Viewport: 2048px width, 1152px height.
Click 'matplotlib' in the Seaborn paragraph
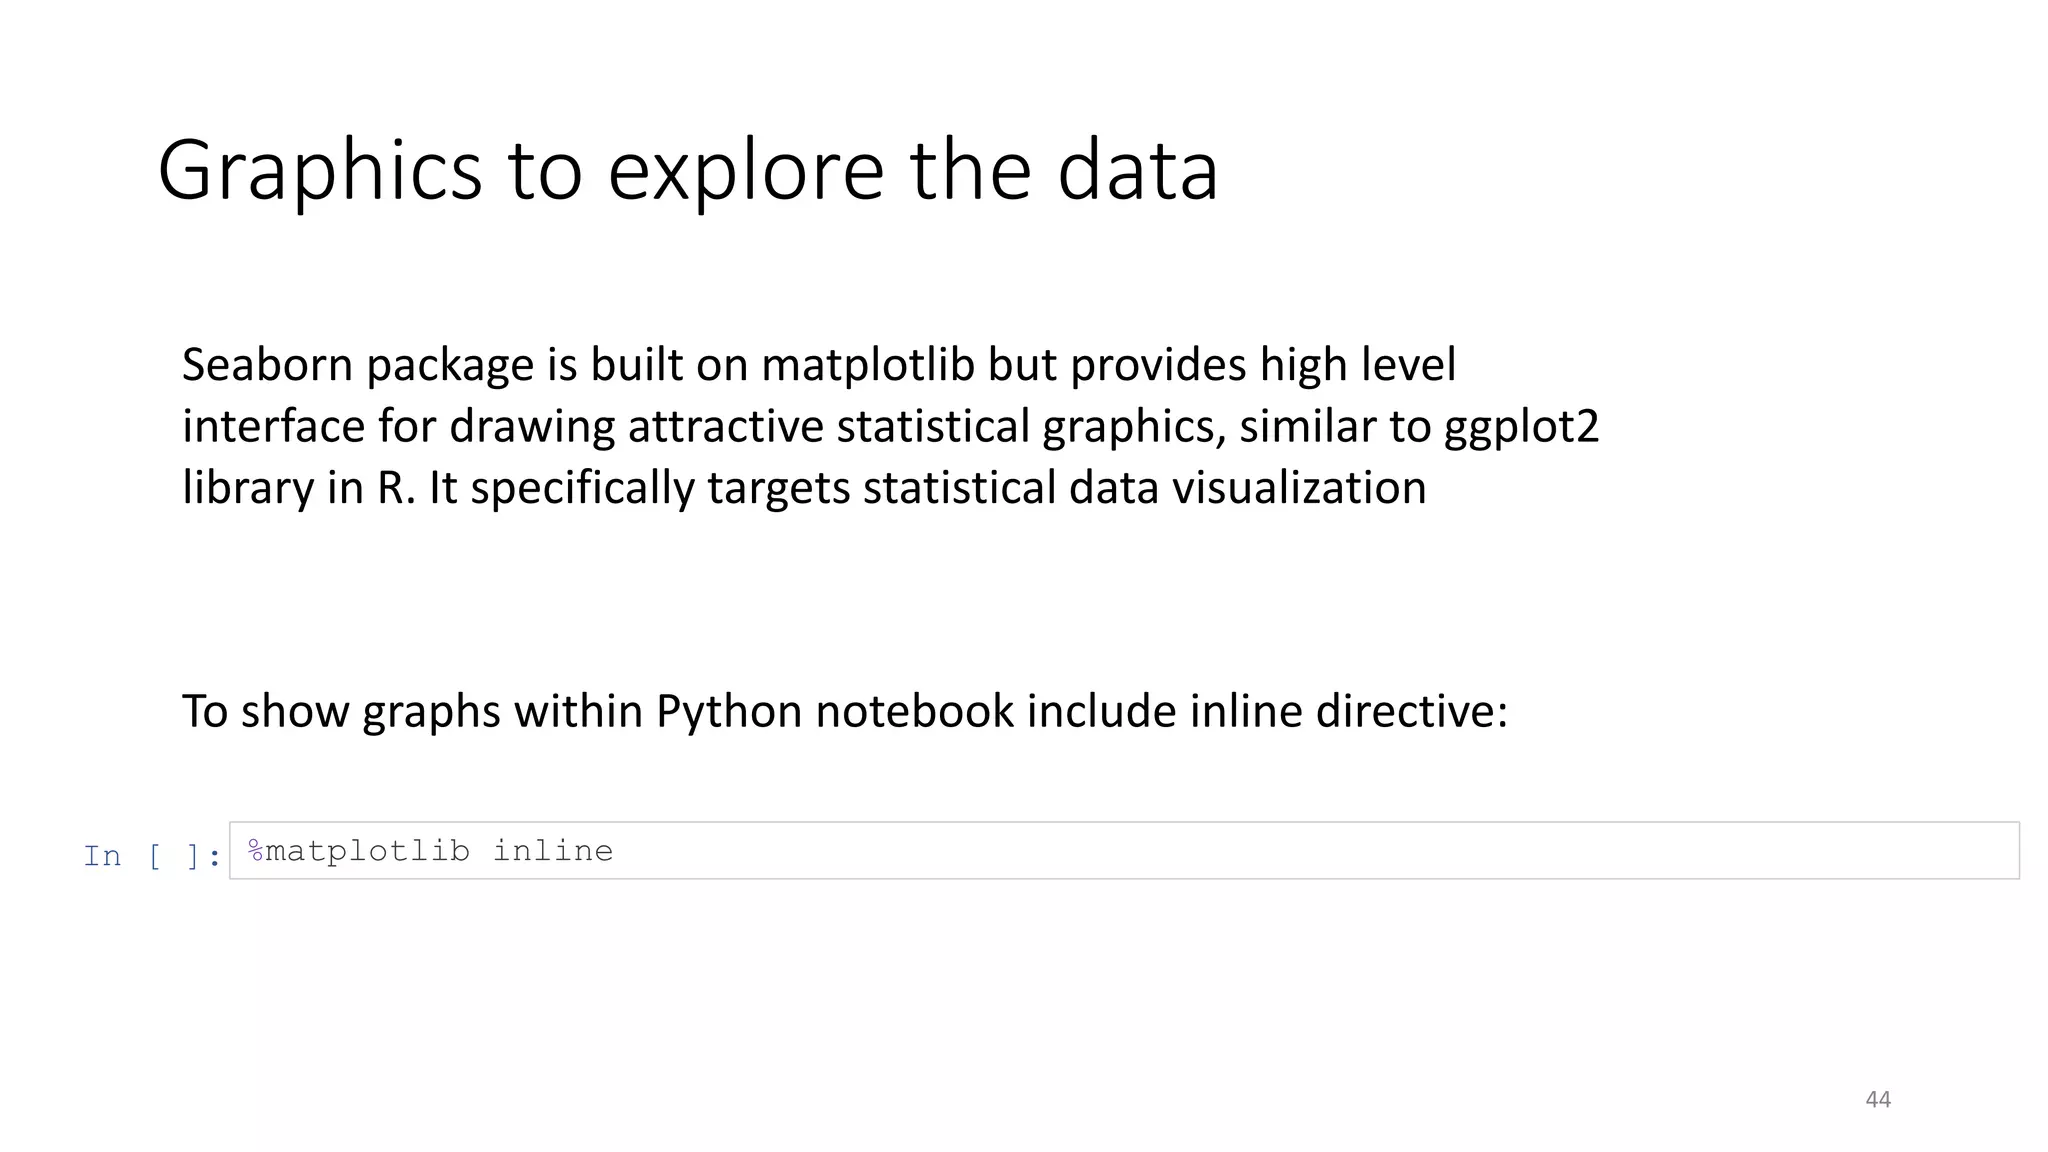[867, 365]
